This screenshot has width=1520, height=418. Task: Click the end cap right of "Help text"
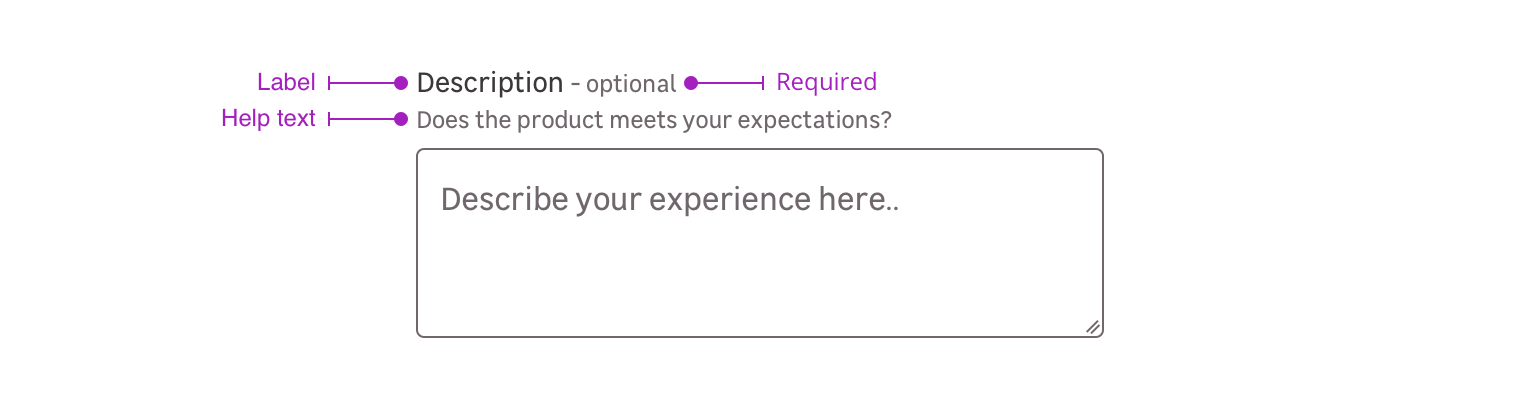[x=329, y=119]
